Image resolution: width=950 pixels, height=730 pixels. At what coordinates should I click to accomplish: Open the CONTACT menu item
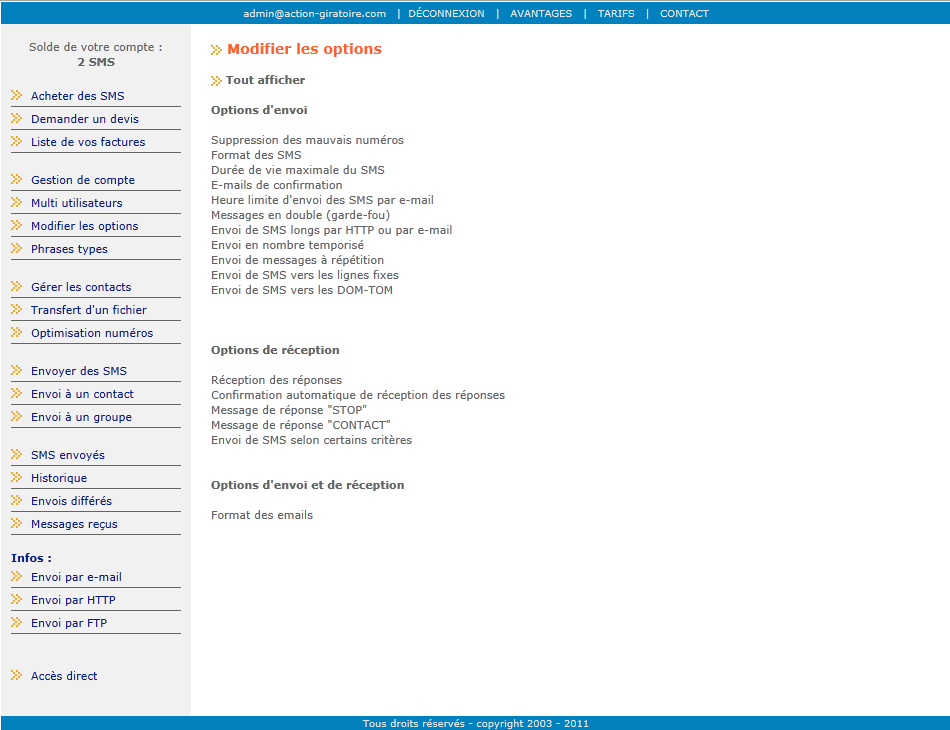[685, 13]
